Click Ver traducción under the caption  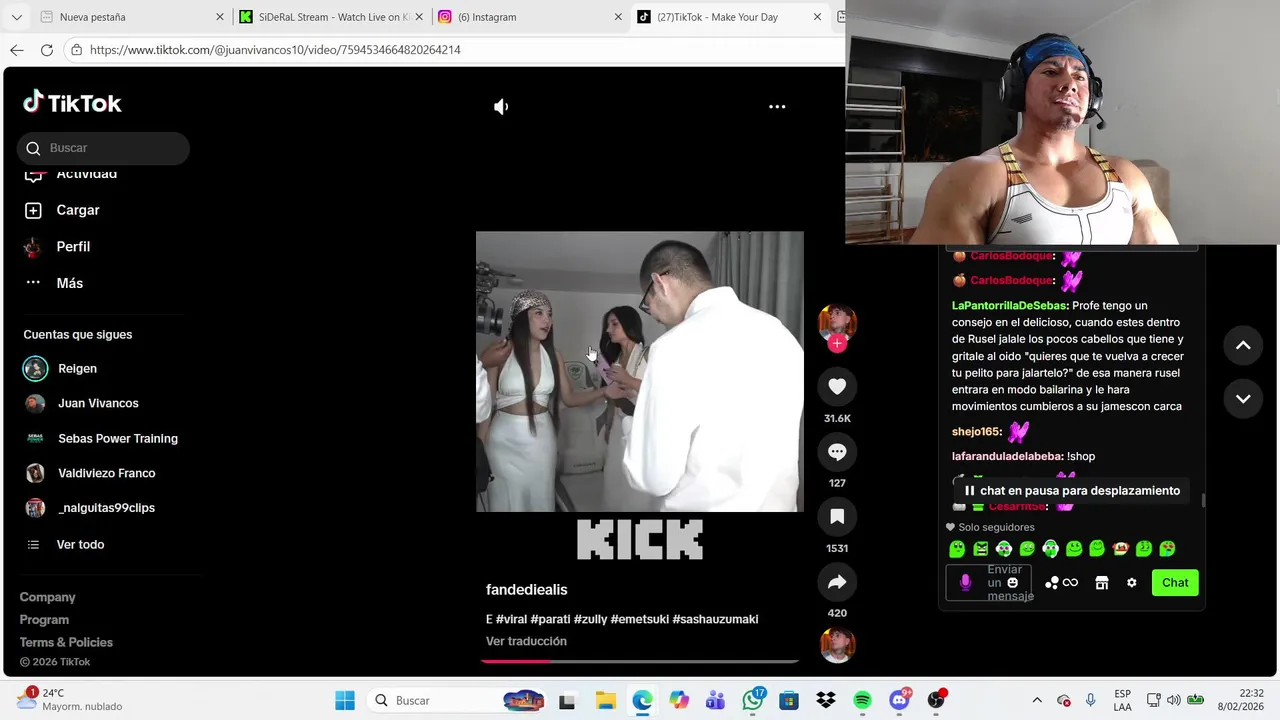(x=526, y=641)
